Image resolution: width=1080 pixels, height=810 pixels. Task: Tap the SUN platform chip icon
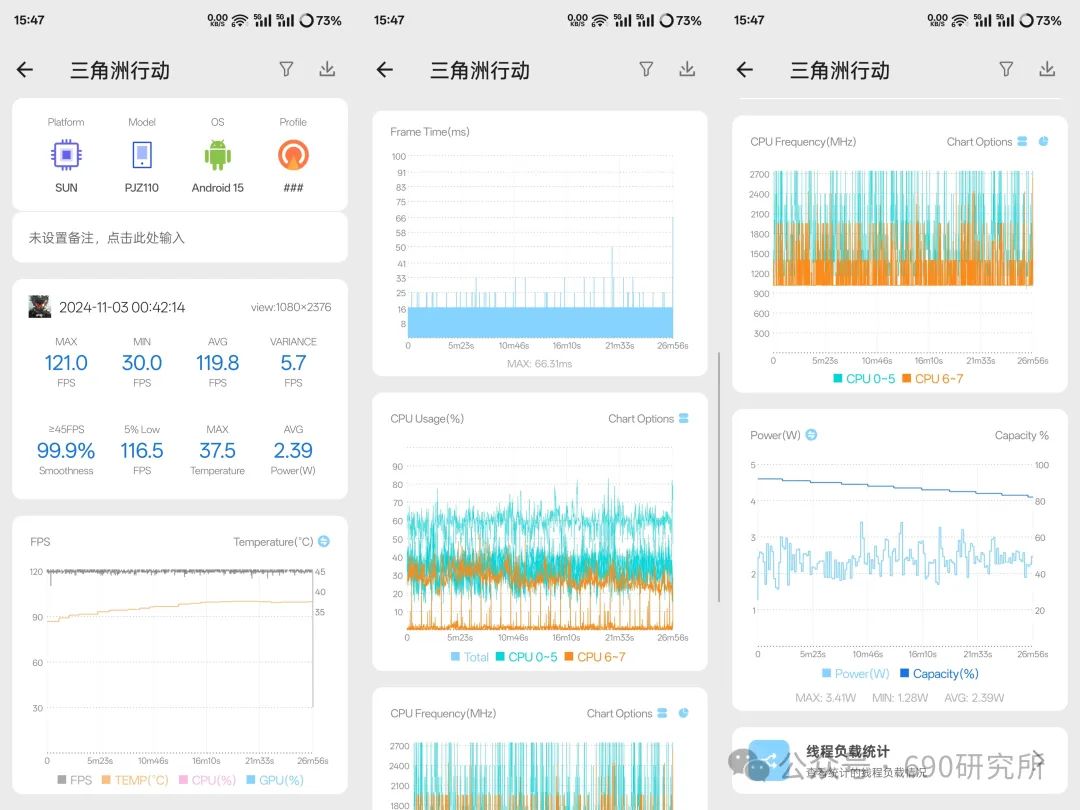click(66, 155)
